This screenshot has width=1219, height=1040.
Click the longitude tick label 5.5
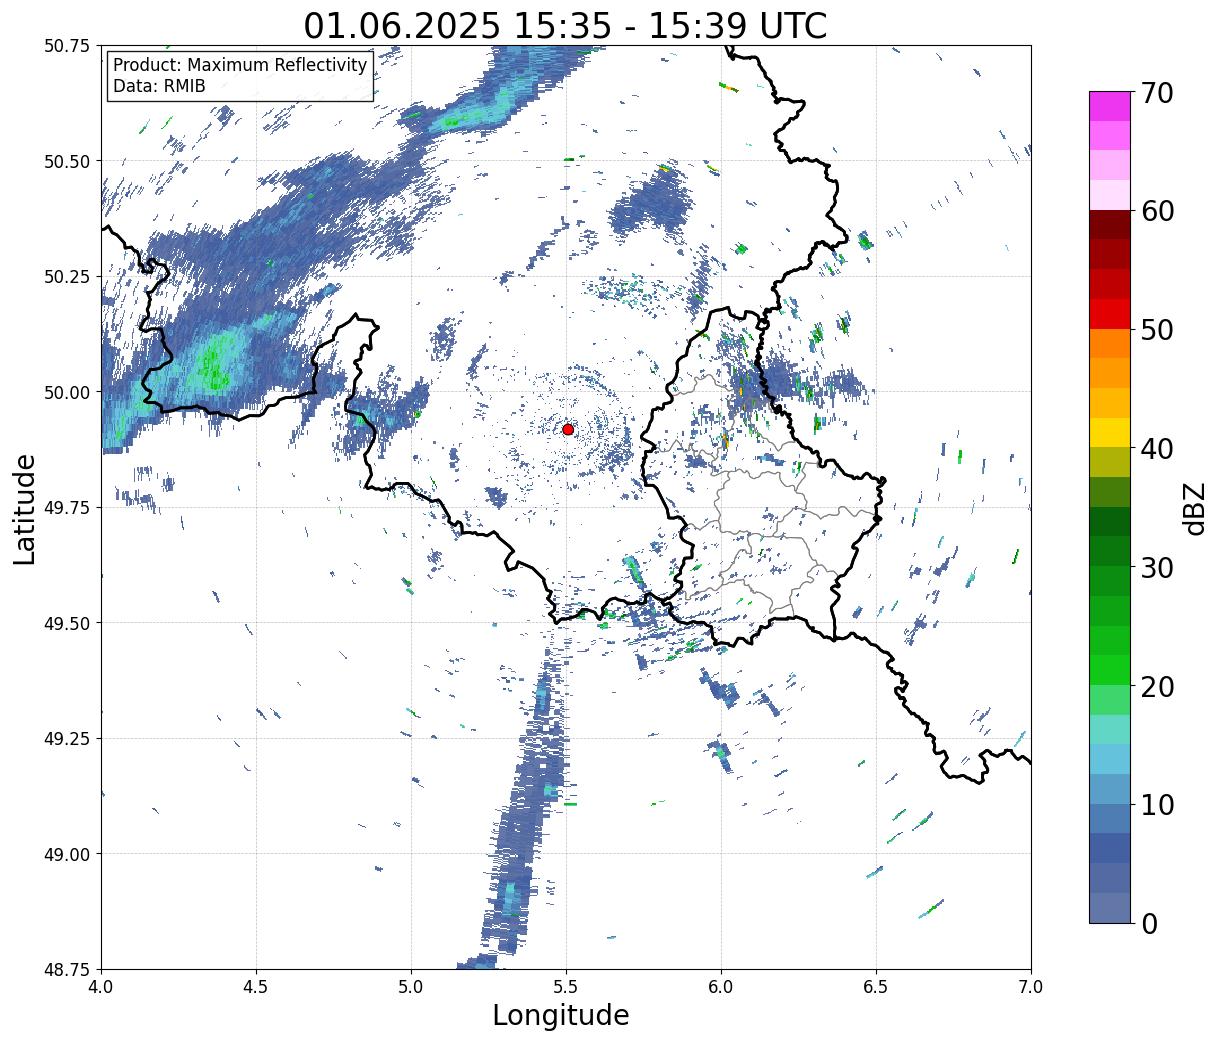click(566, 987)
